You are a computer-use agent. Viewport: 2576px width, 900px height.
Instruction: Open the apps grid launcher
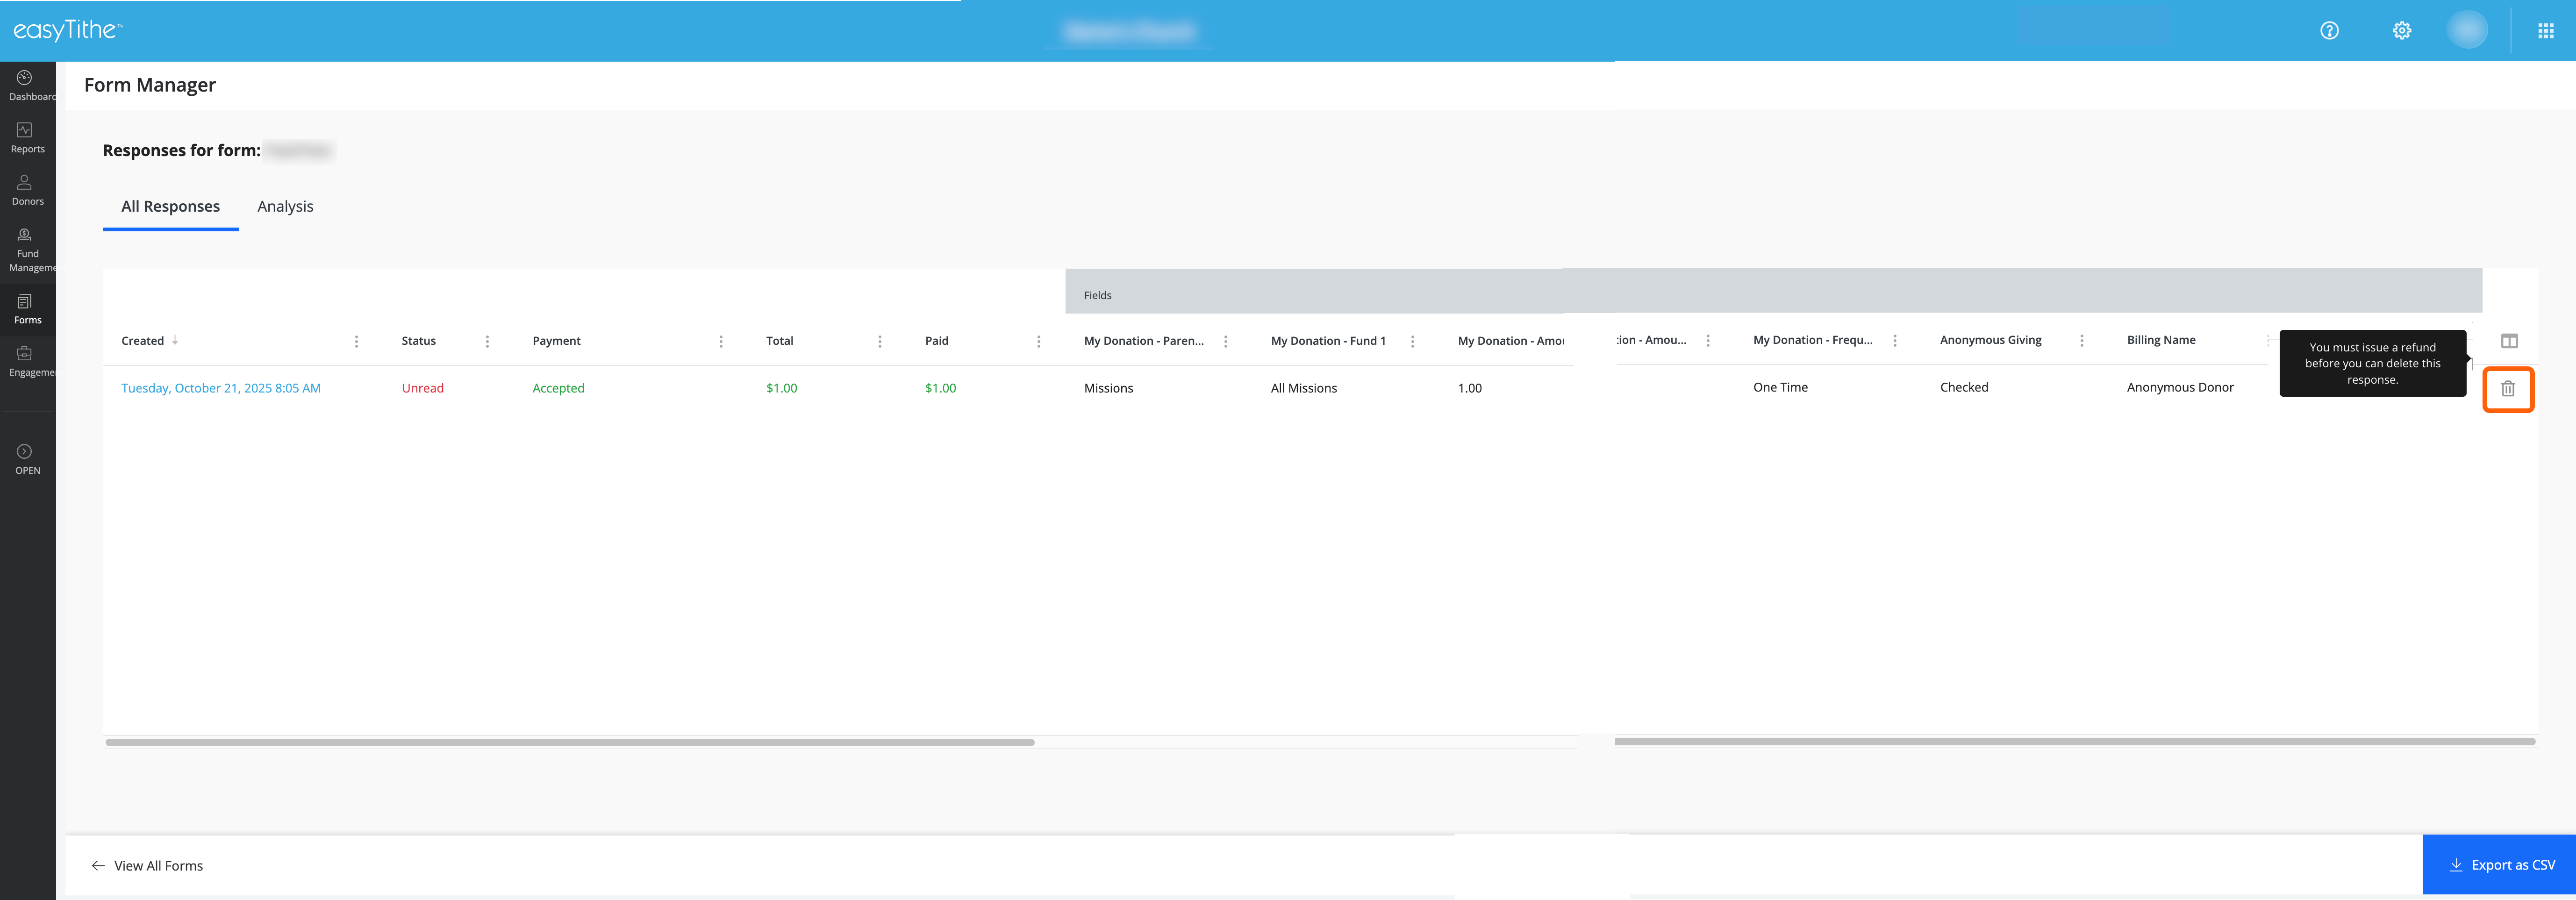2545,31
